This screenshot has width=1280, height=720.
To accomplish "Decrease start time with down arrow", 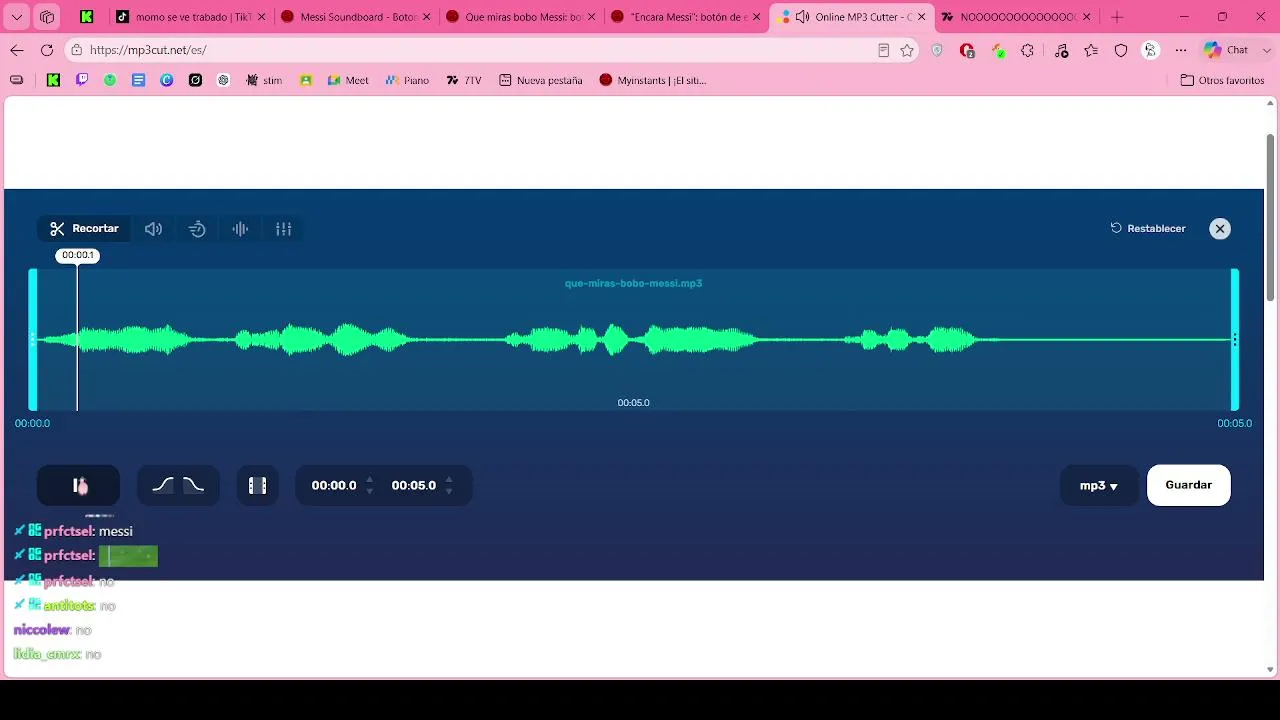I will [369, 492].
